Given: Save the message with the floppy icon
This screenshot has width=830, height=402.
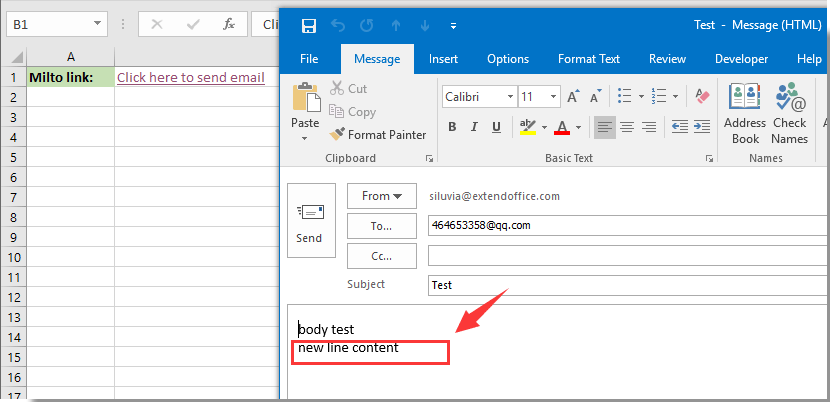Looking at the screenshot, I should coord(309,25).
